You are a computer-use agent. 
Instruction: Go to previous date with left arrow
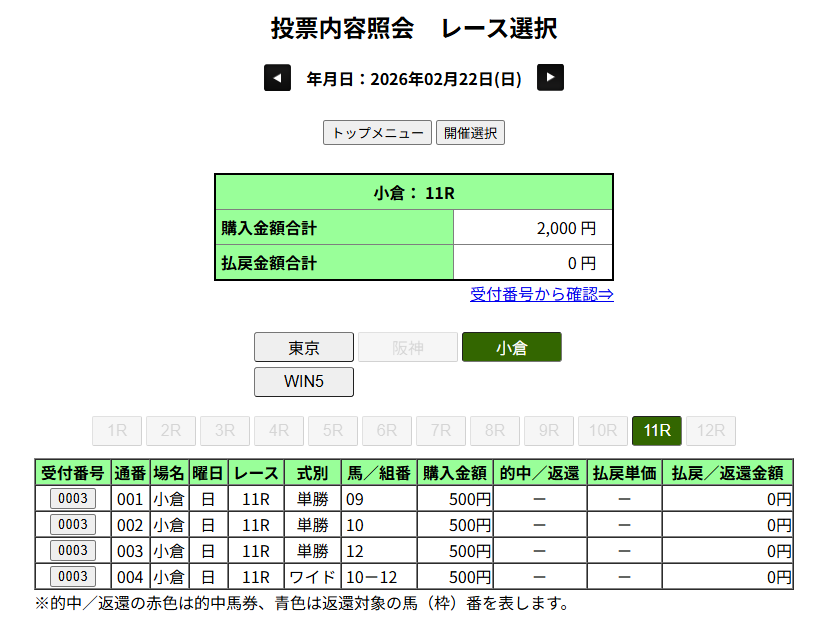coord(277,78)
